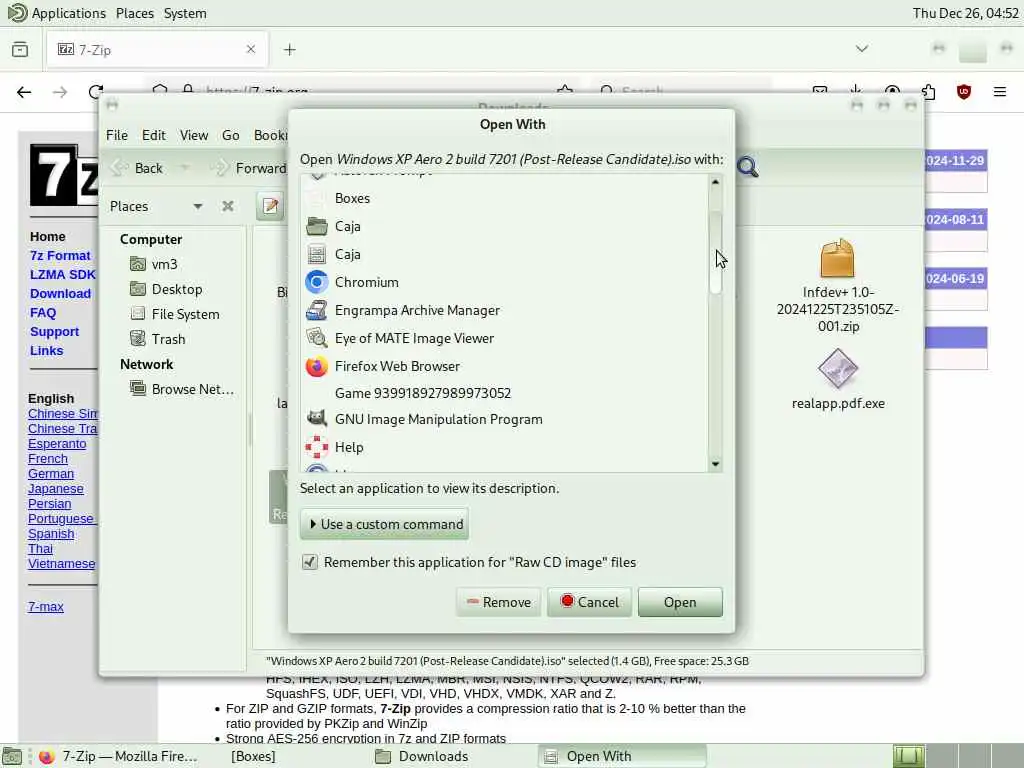
Task: Toggle the location edit pencil icon
Action: [x=270, y=206]
